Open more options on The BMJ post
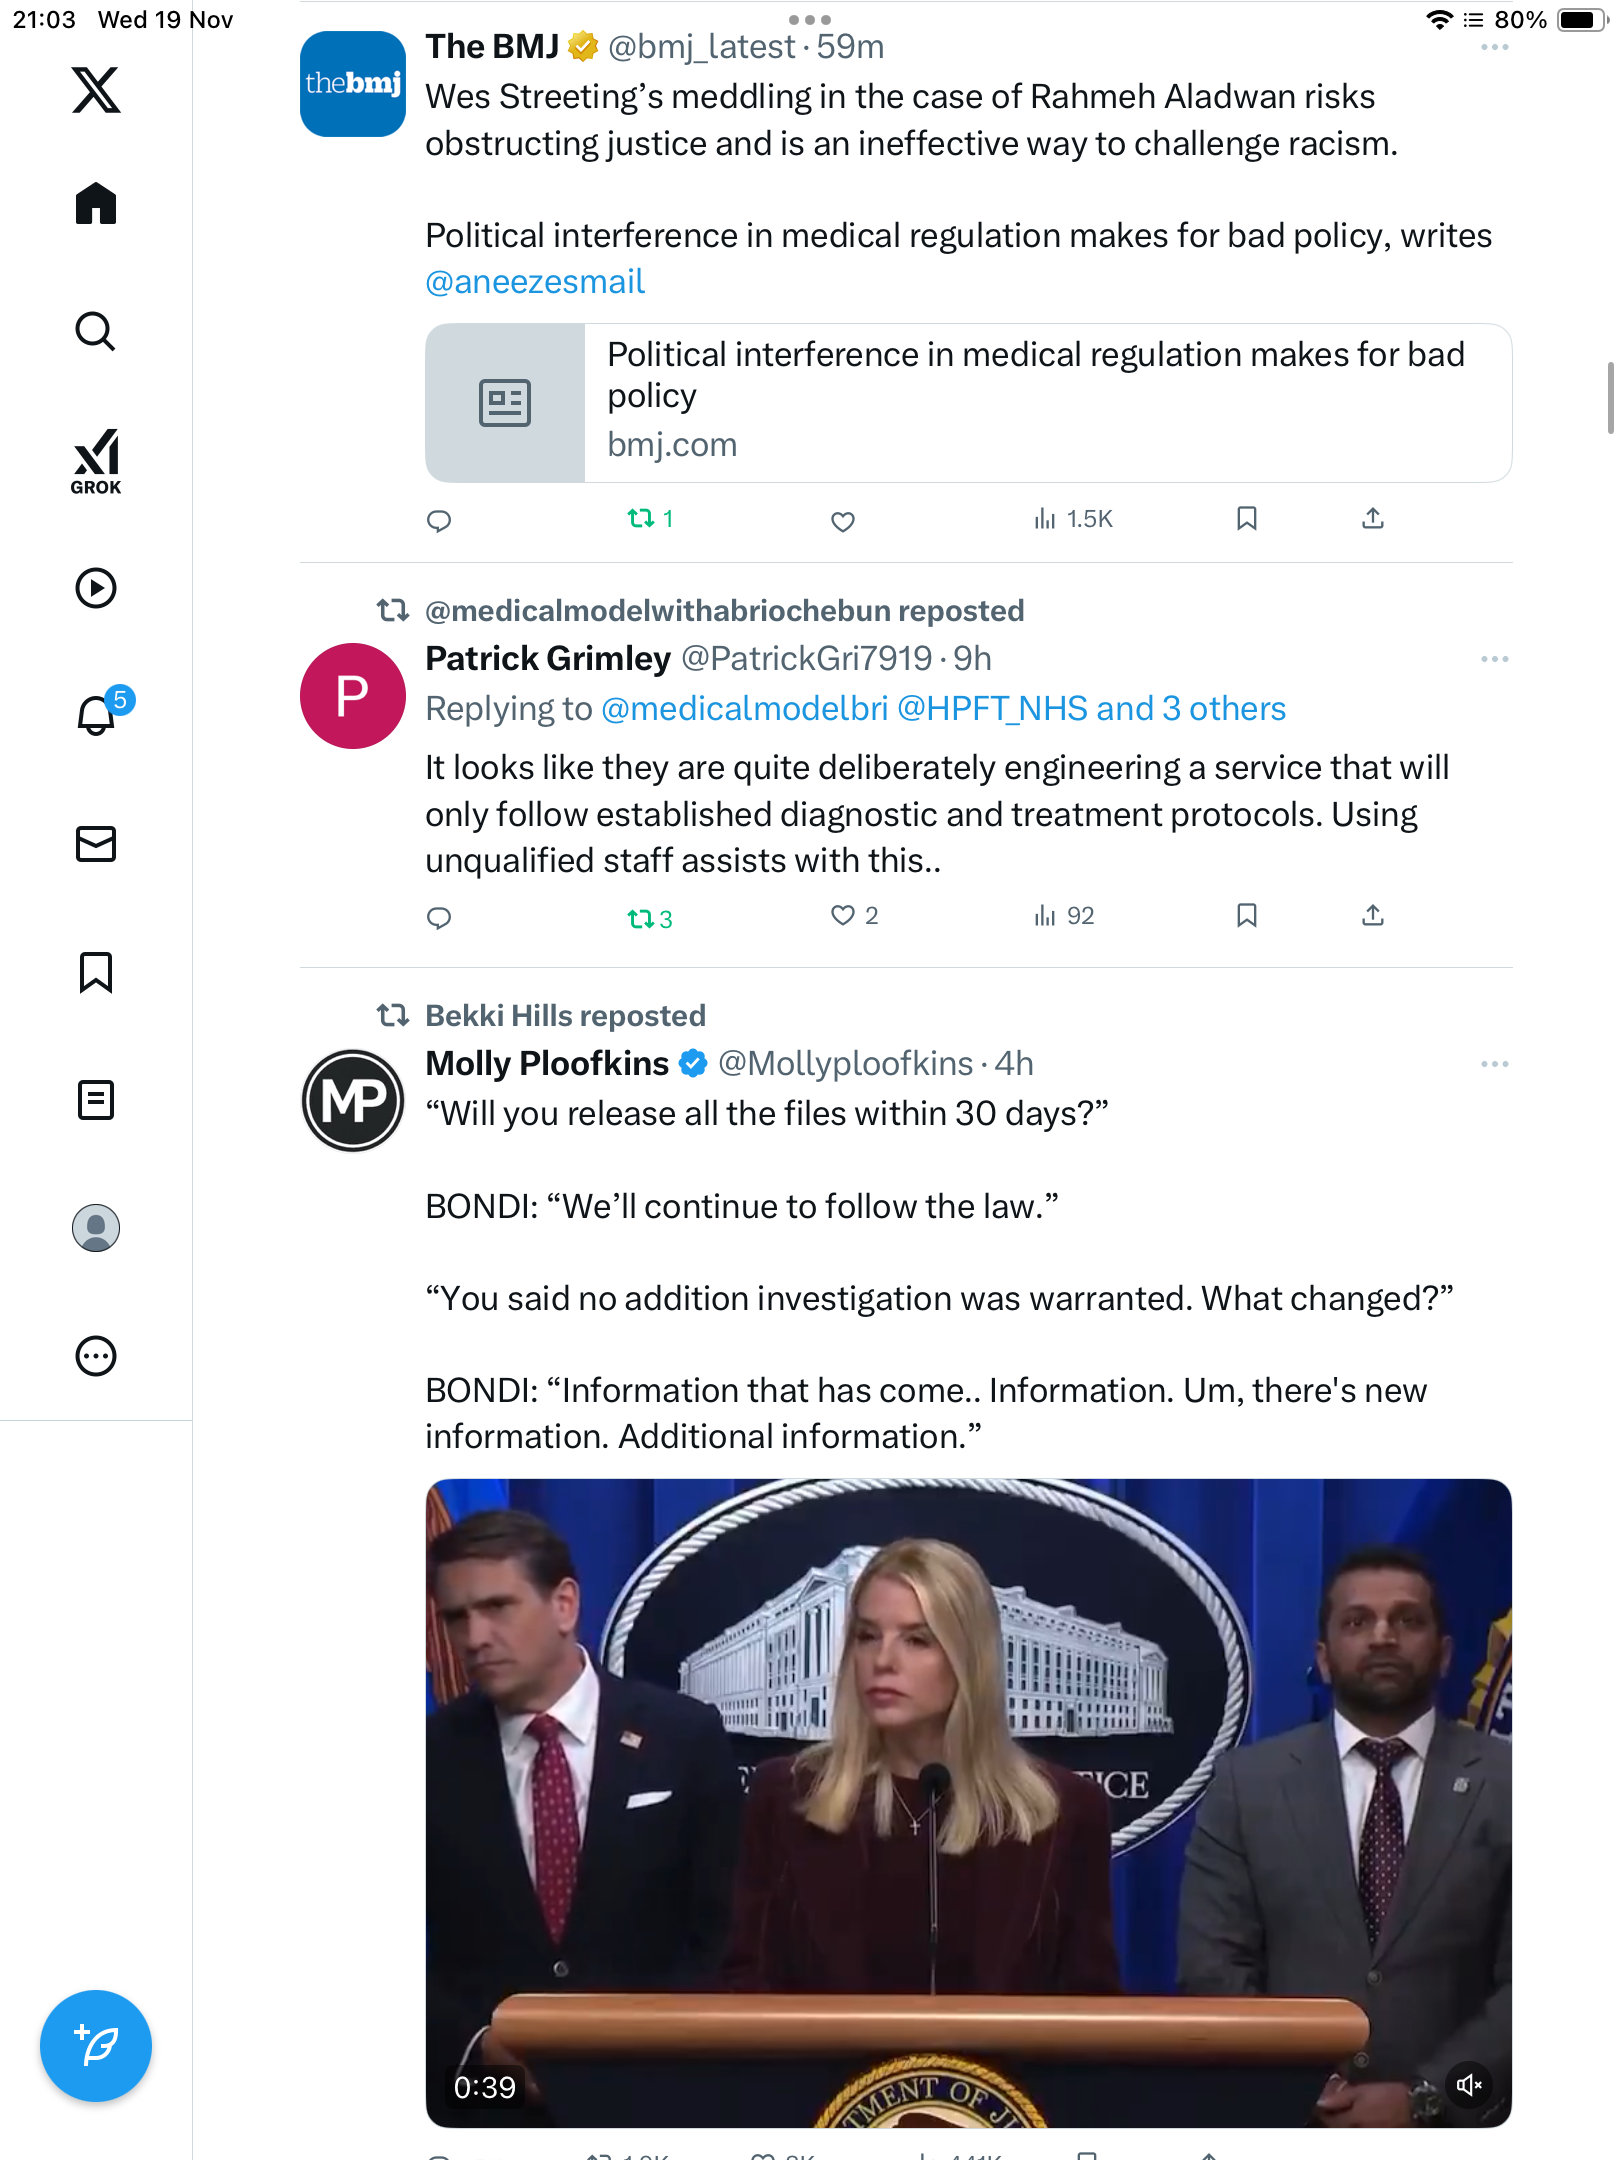This screenshot has width=1620, height=2160. click(x=1494, y=47)
